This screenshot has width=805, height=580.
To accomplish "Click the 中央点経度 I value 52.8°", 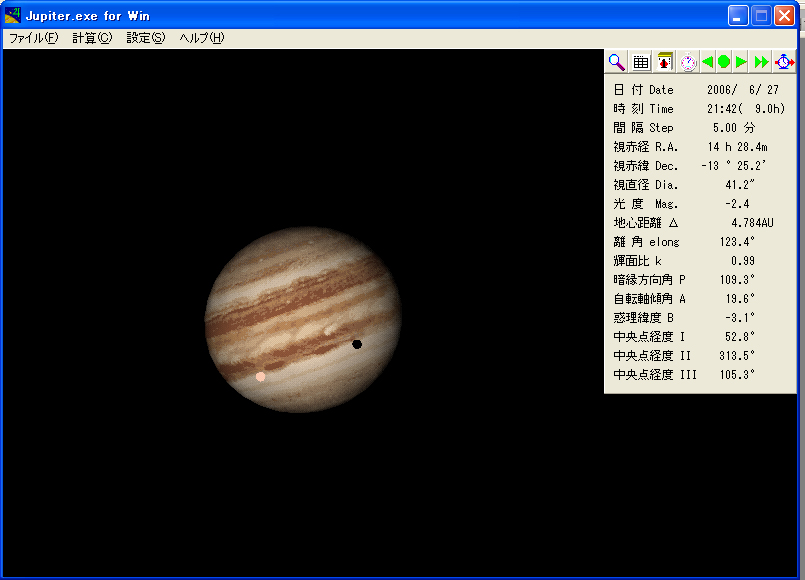I will [x=740, y=337].
